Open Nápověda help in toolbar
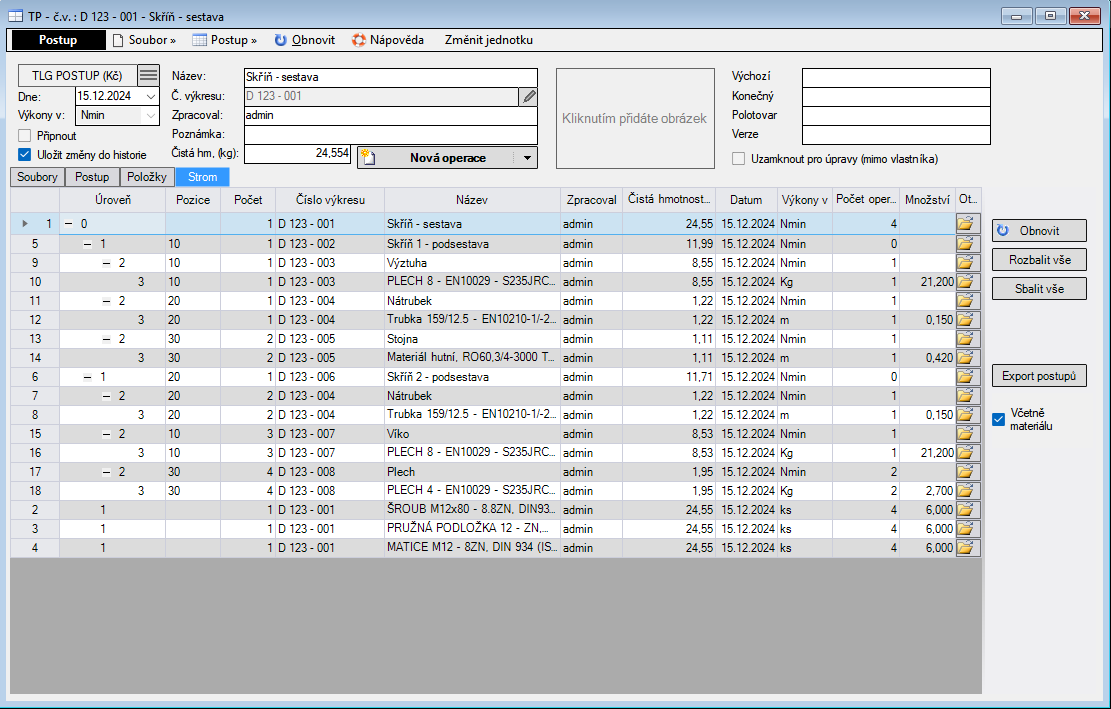The width and height of the screenshot is (1111, 709). click(x=388, y=40)
